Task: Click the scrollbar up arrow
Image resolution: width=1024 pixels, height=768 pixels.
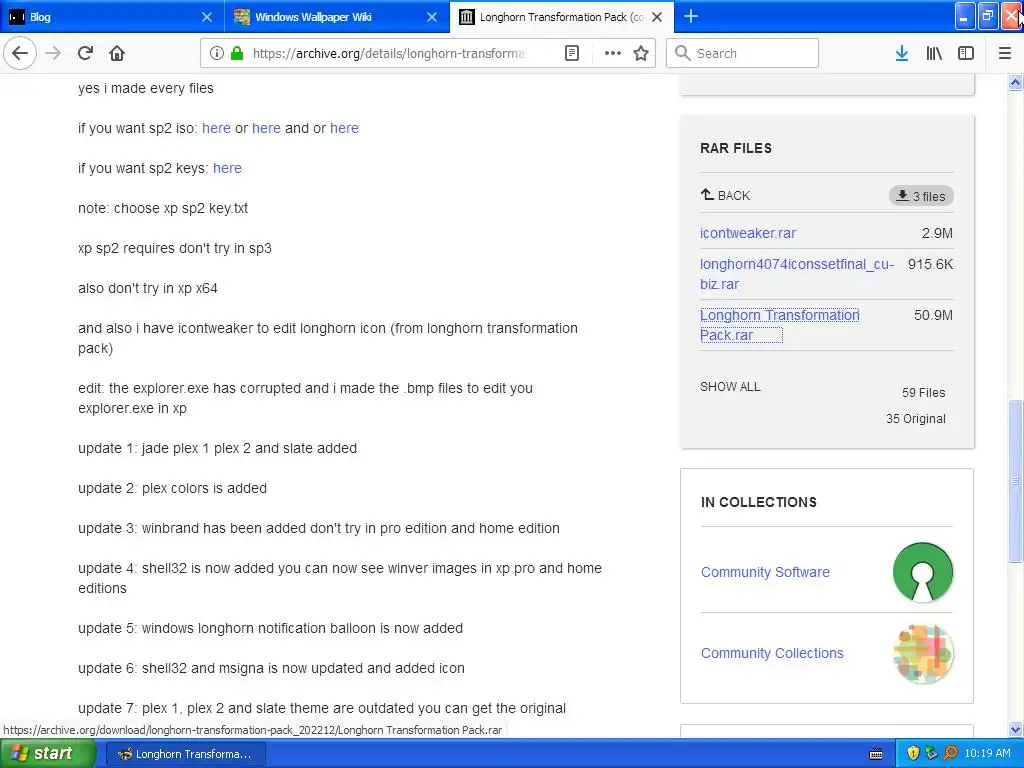Action: [1016, 82]
